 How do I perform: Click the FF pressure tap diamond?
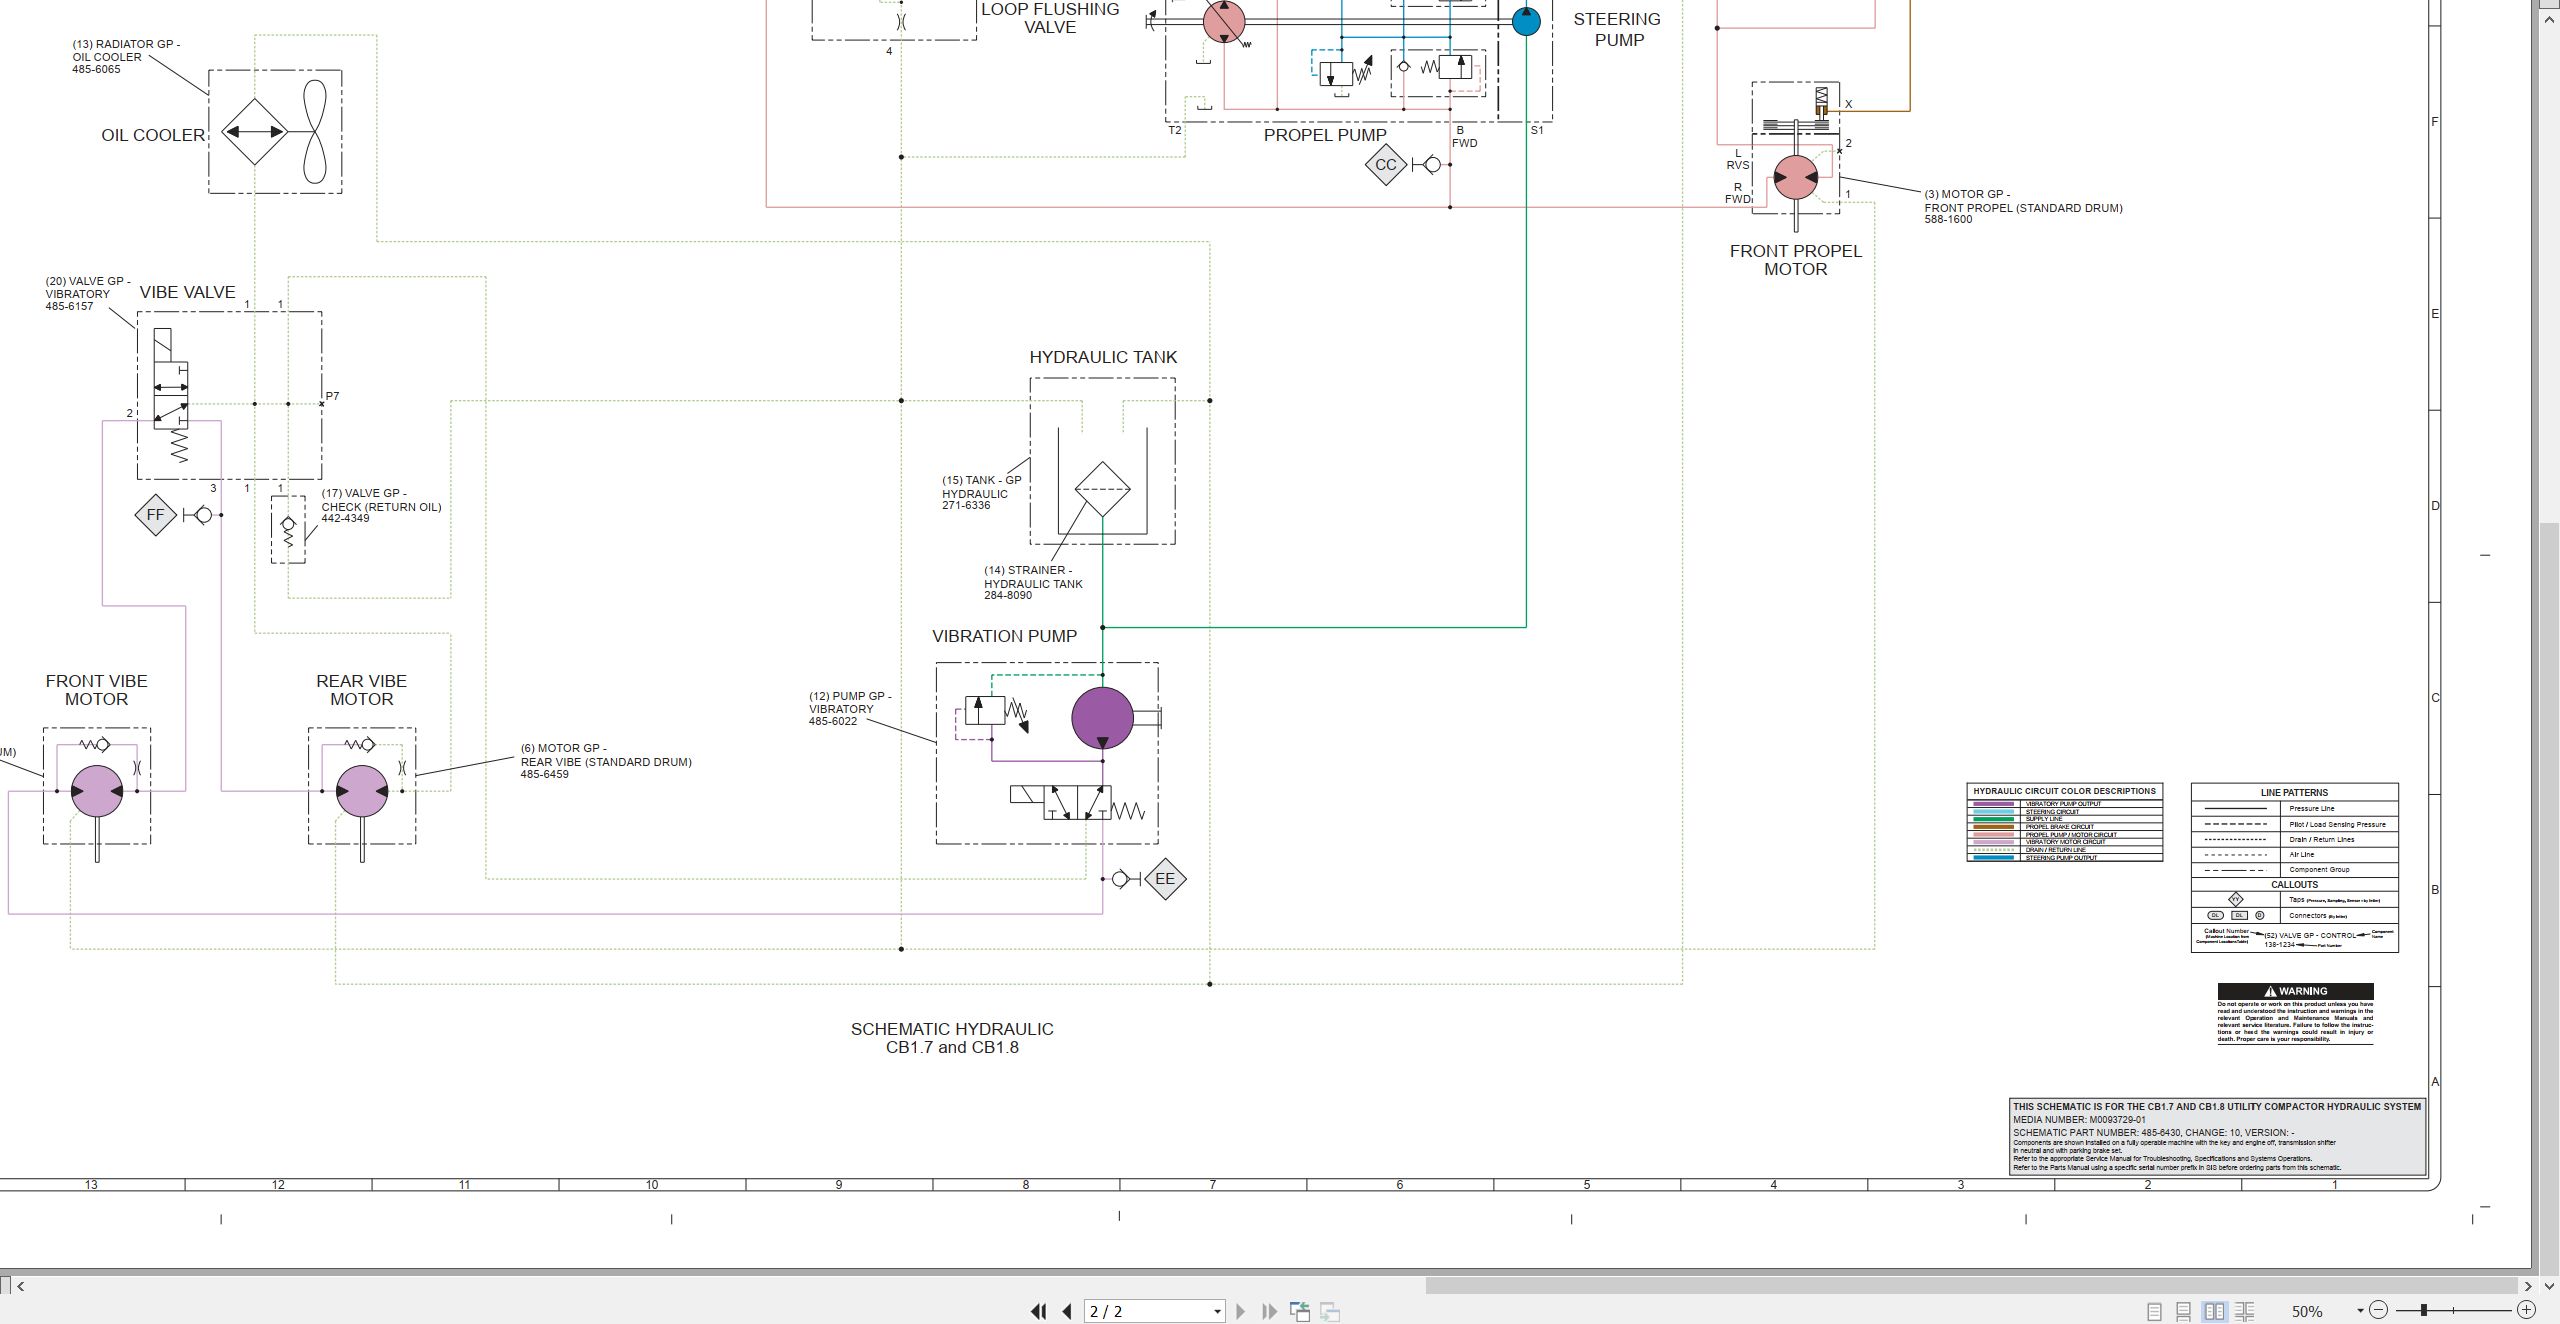point(155,515)
